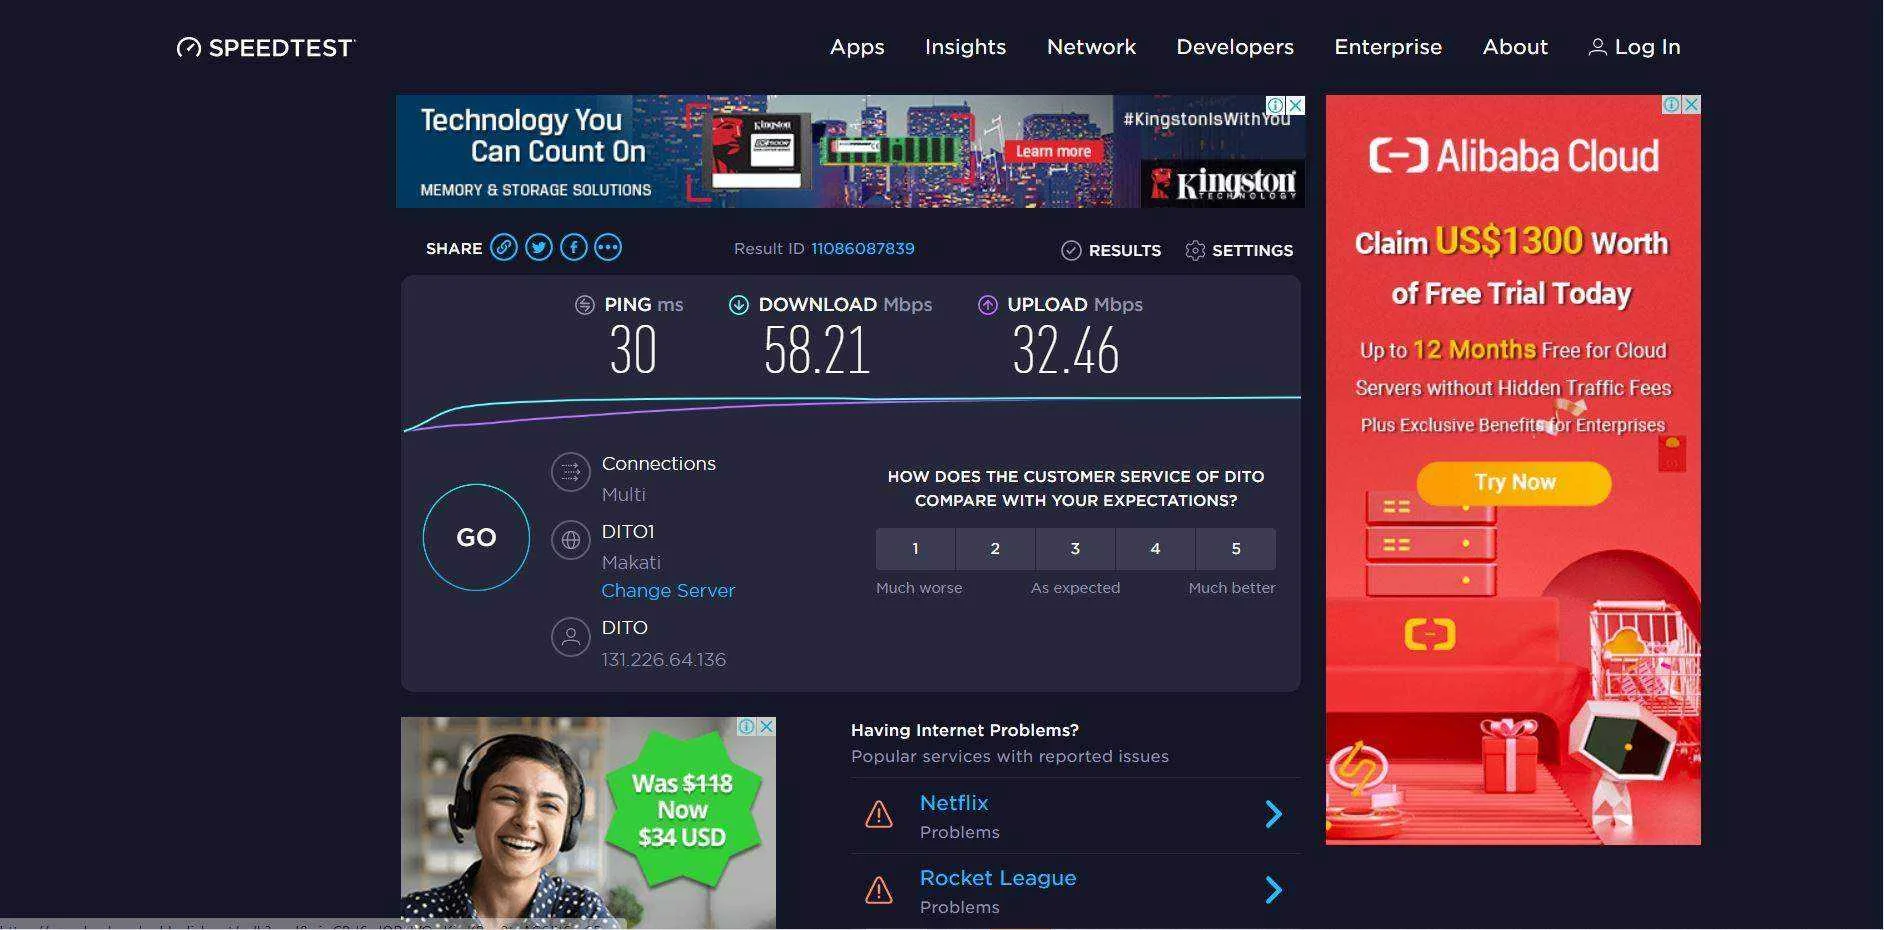1884x930 pixels.
Task: Click the IP address 131.226.64.136
Action: (663, 660)
